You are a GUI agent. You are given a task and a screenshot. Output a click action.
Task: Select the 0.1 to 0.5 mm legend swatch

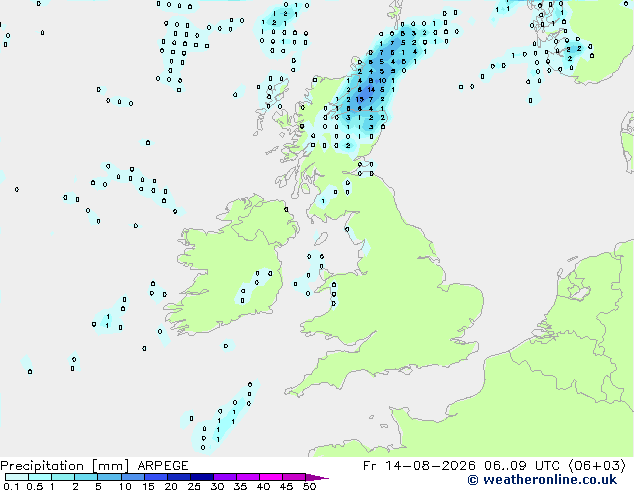pyautogui.click(x=17, y=477)
